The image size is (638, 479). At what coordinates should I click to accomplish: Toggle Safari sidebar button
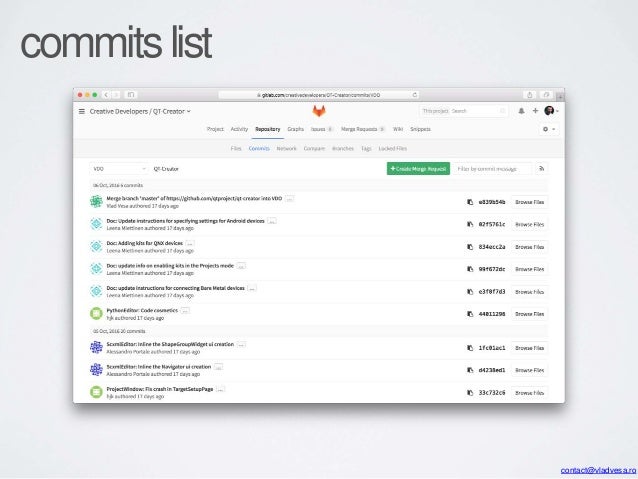click(x=131, y=95)
